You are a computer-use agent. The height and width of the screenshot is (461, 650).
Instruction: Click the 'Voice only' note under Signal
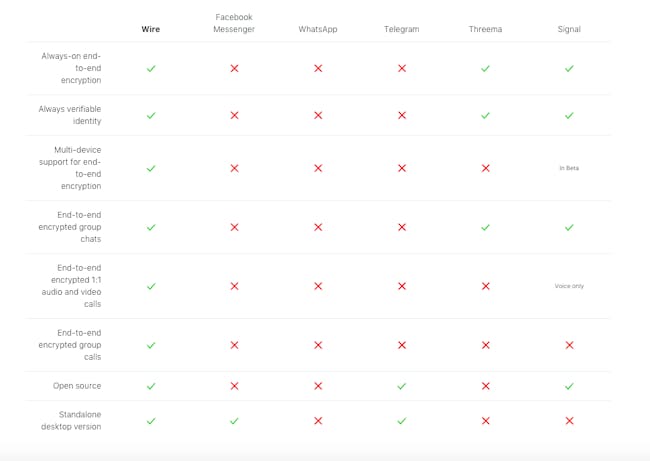pos(569,286)
